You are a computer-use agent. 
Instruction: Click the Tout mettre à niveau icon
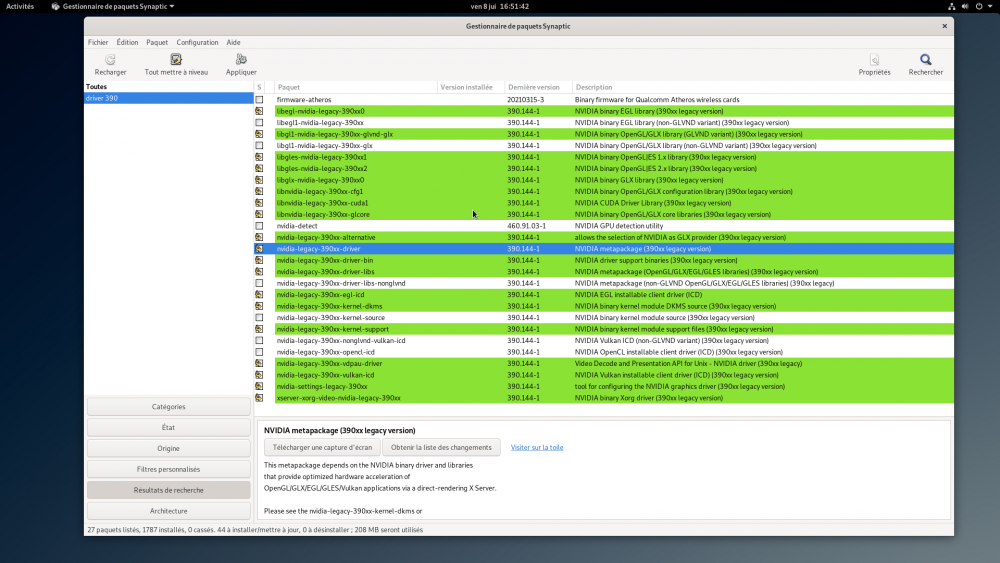176,60
